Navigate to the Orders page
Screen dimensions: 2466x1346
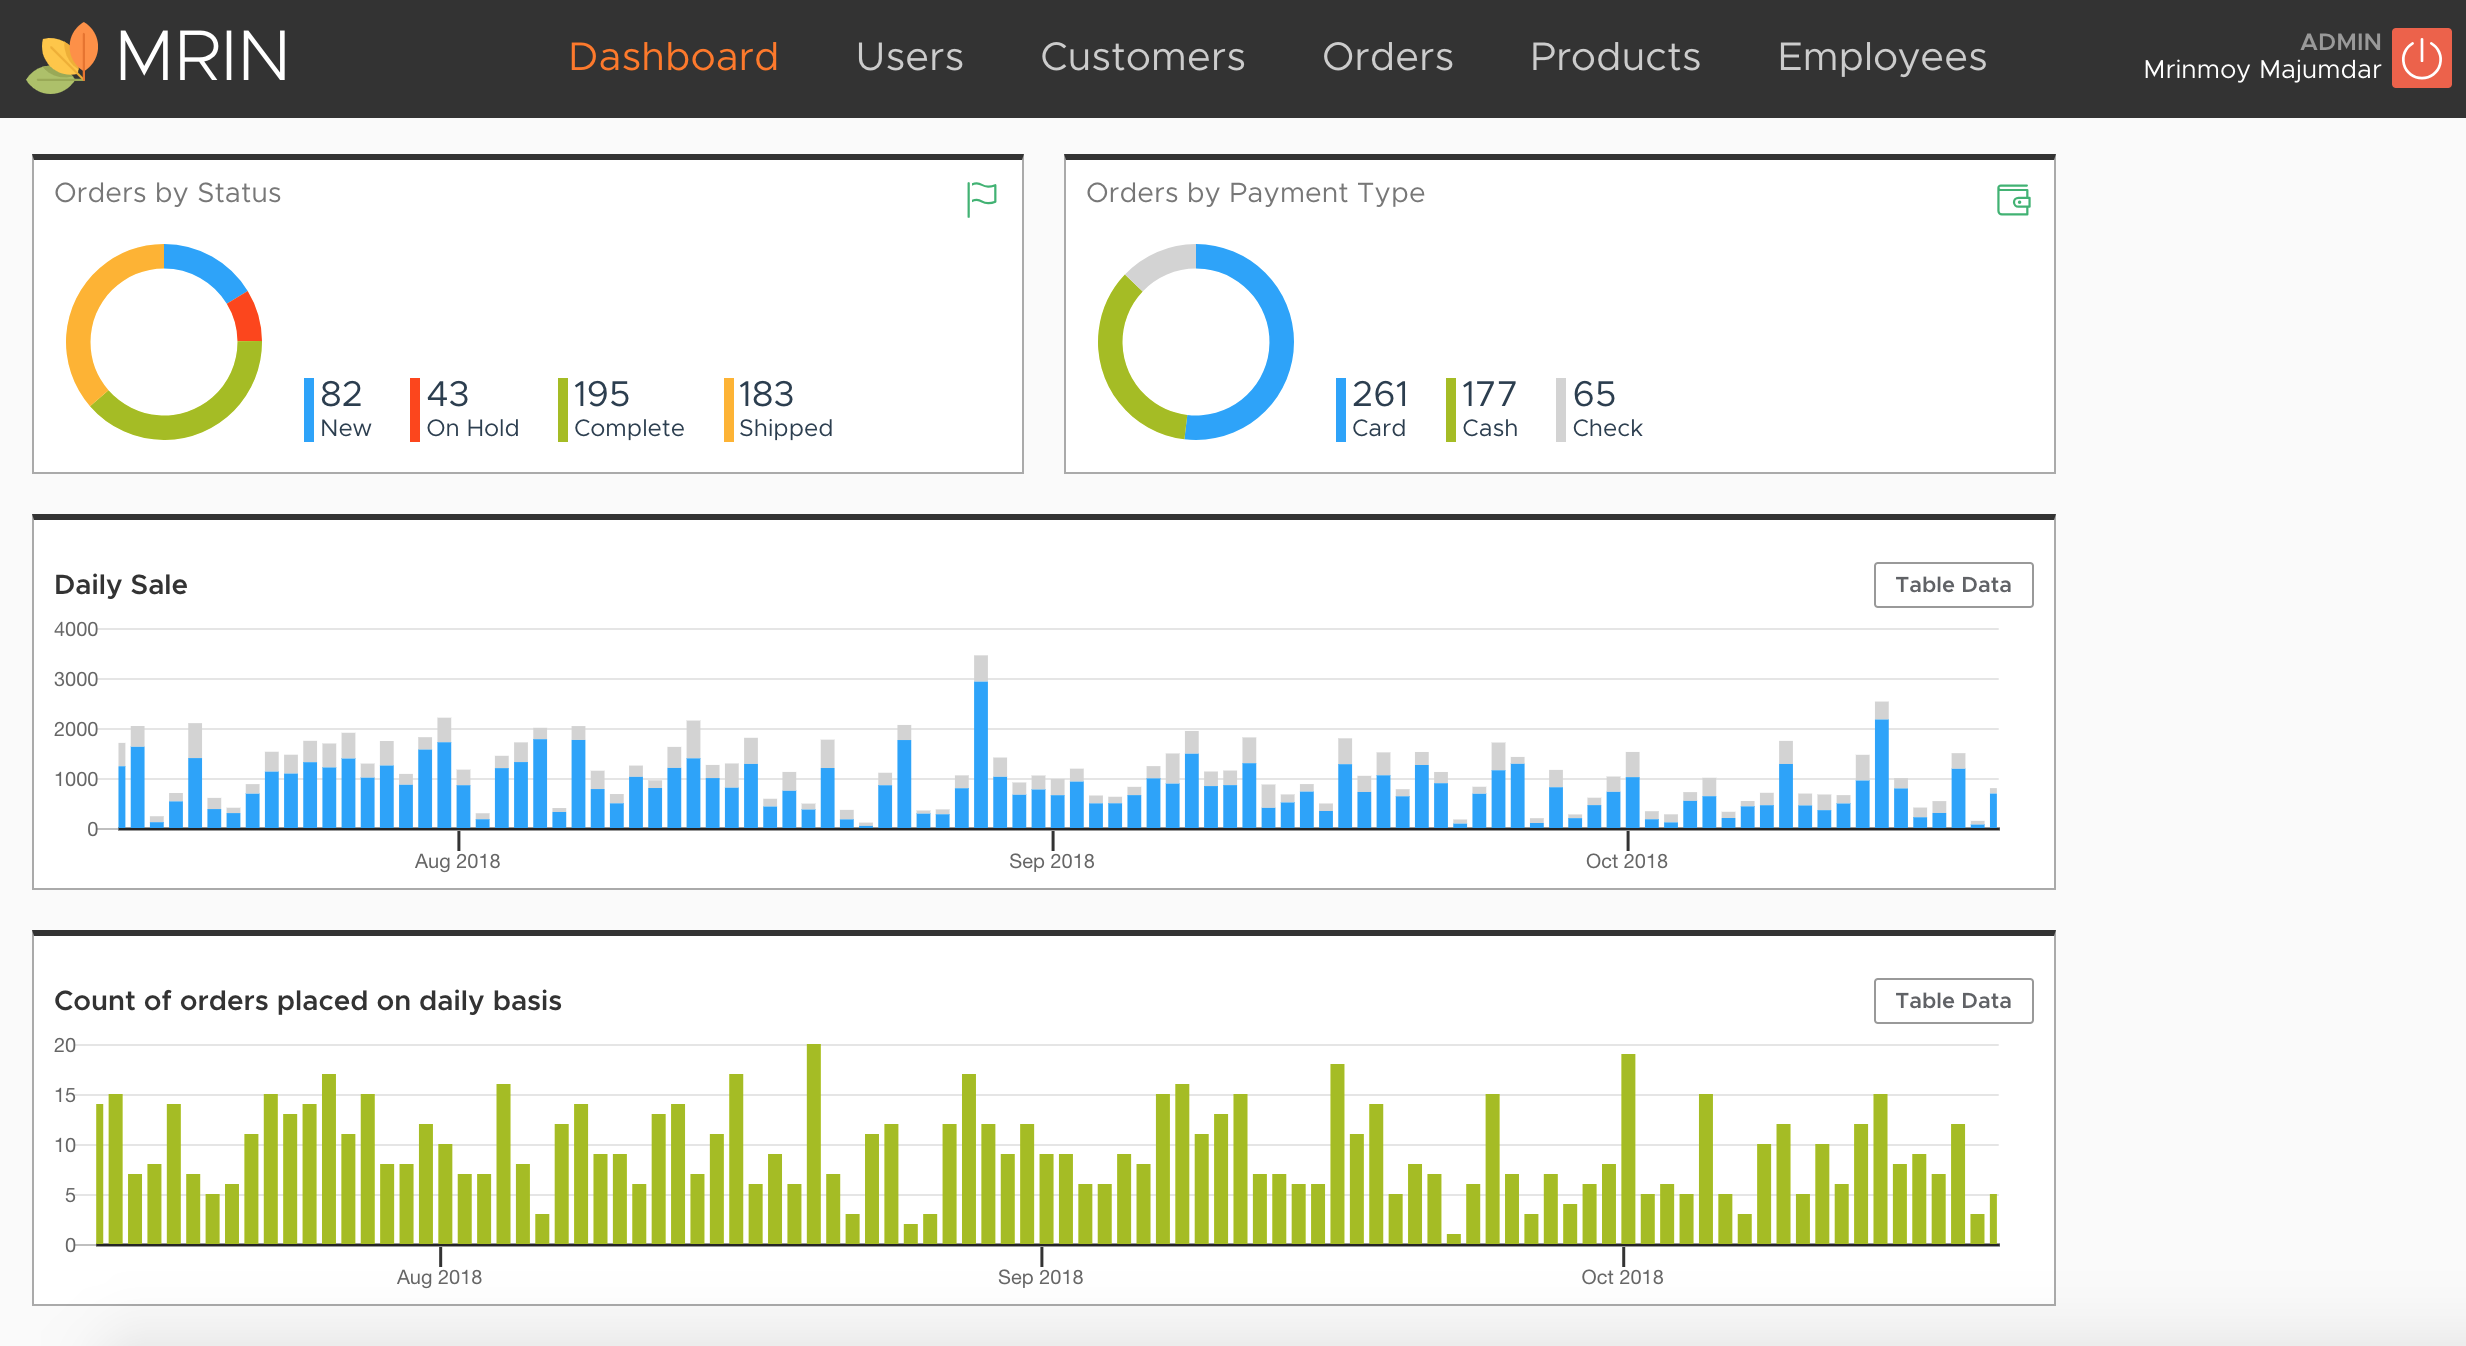1387,57
